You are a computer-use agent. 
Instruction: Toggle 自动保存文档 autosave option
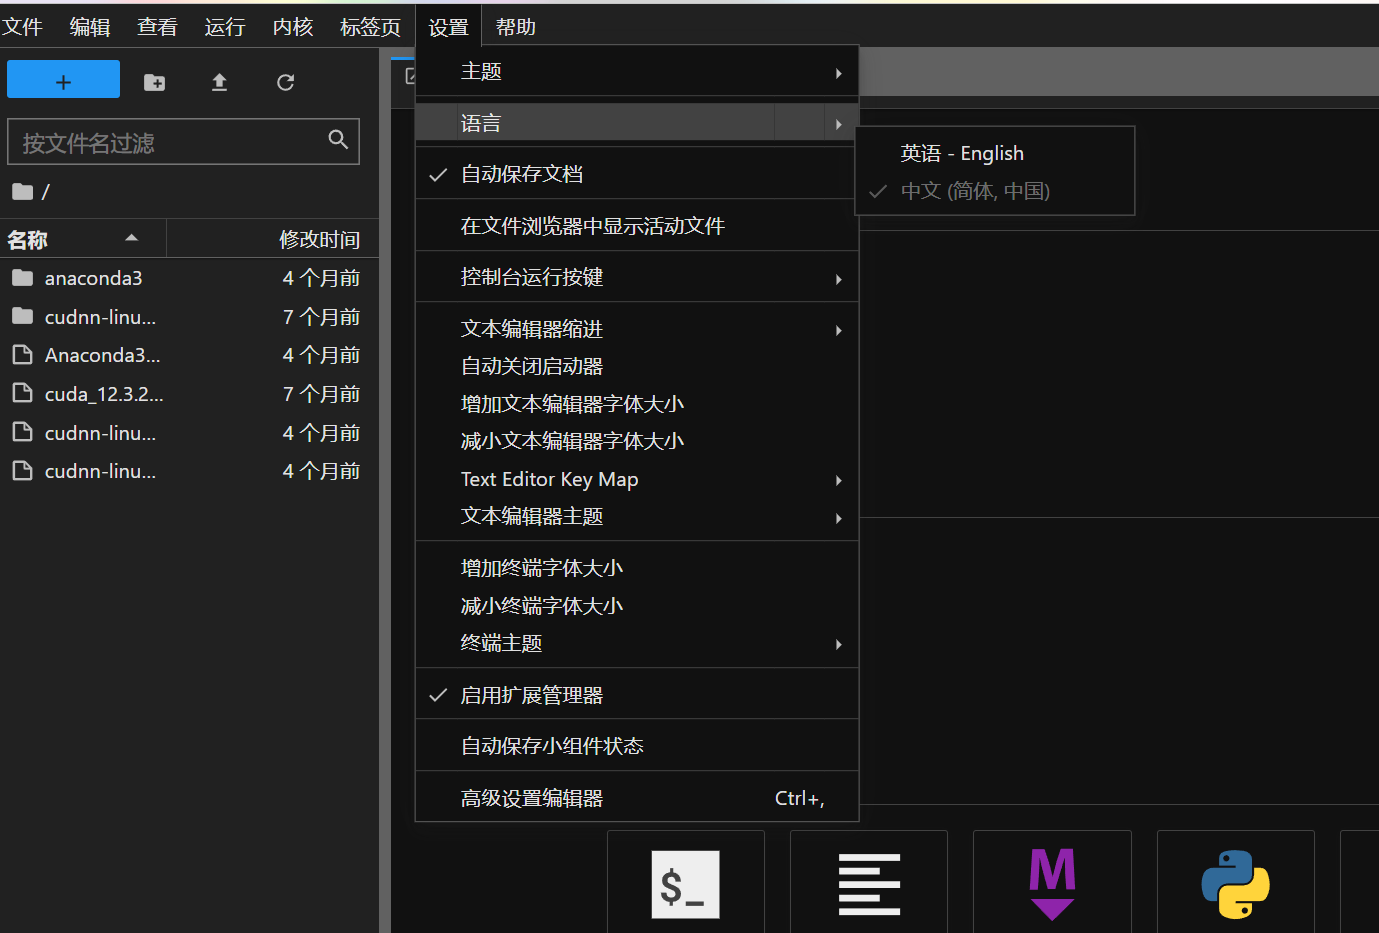point(522,174)
